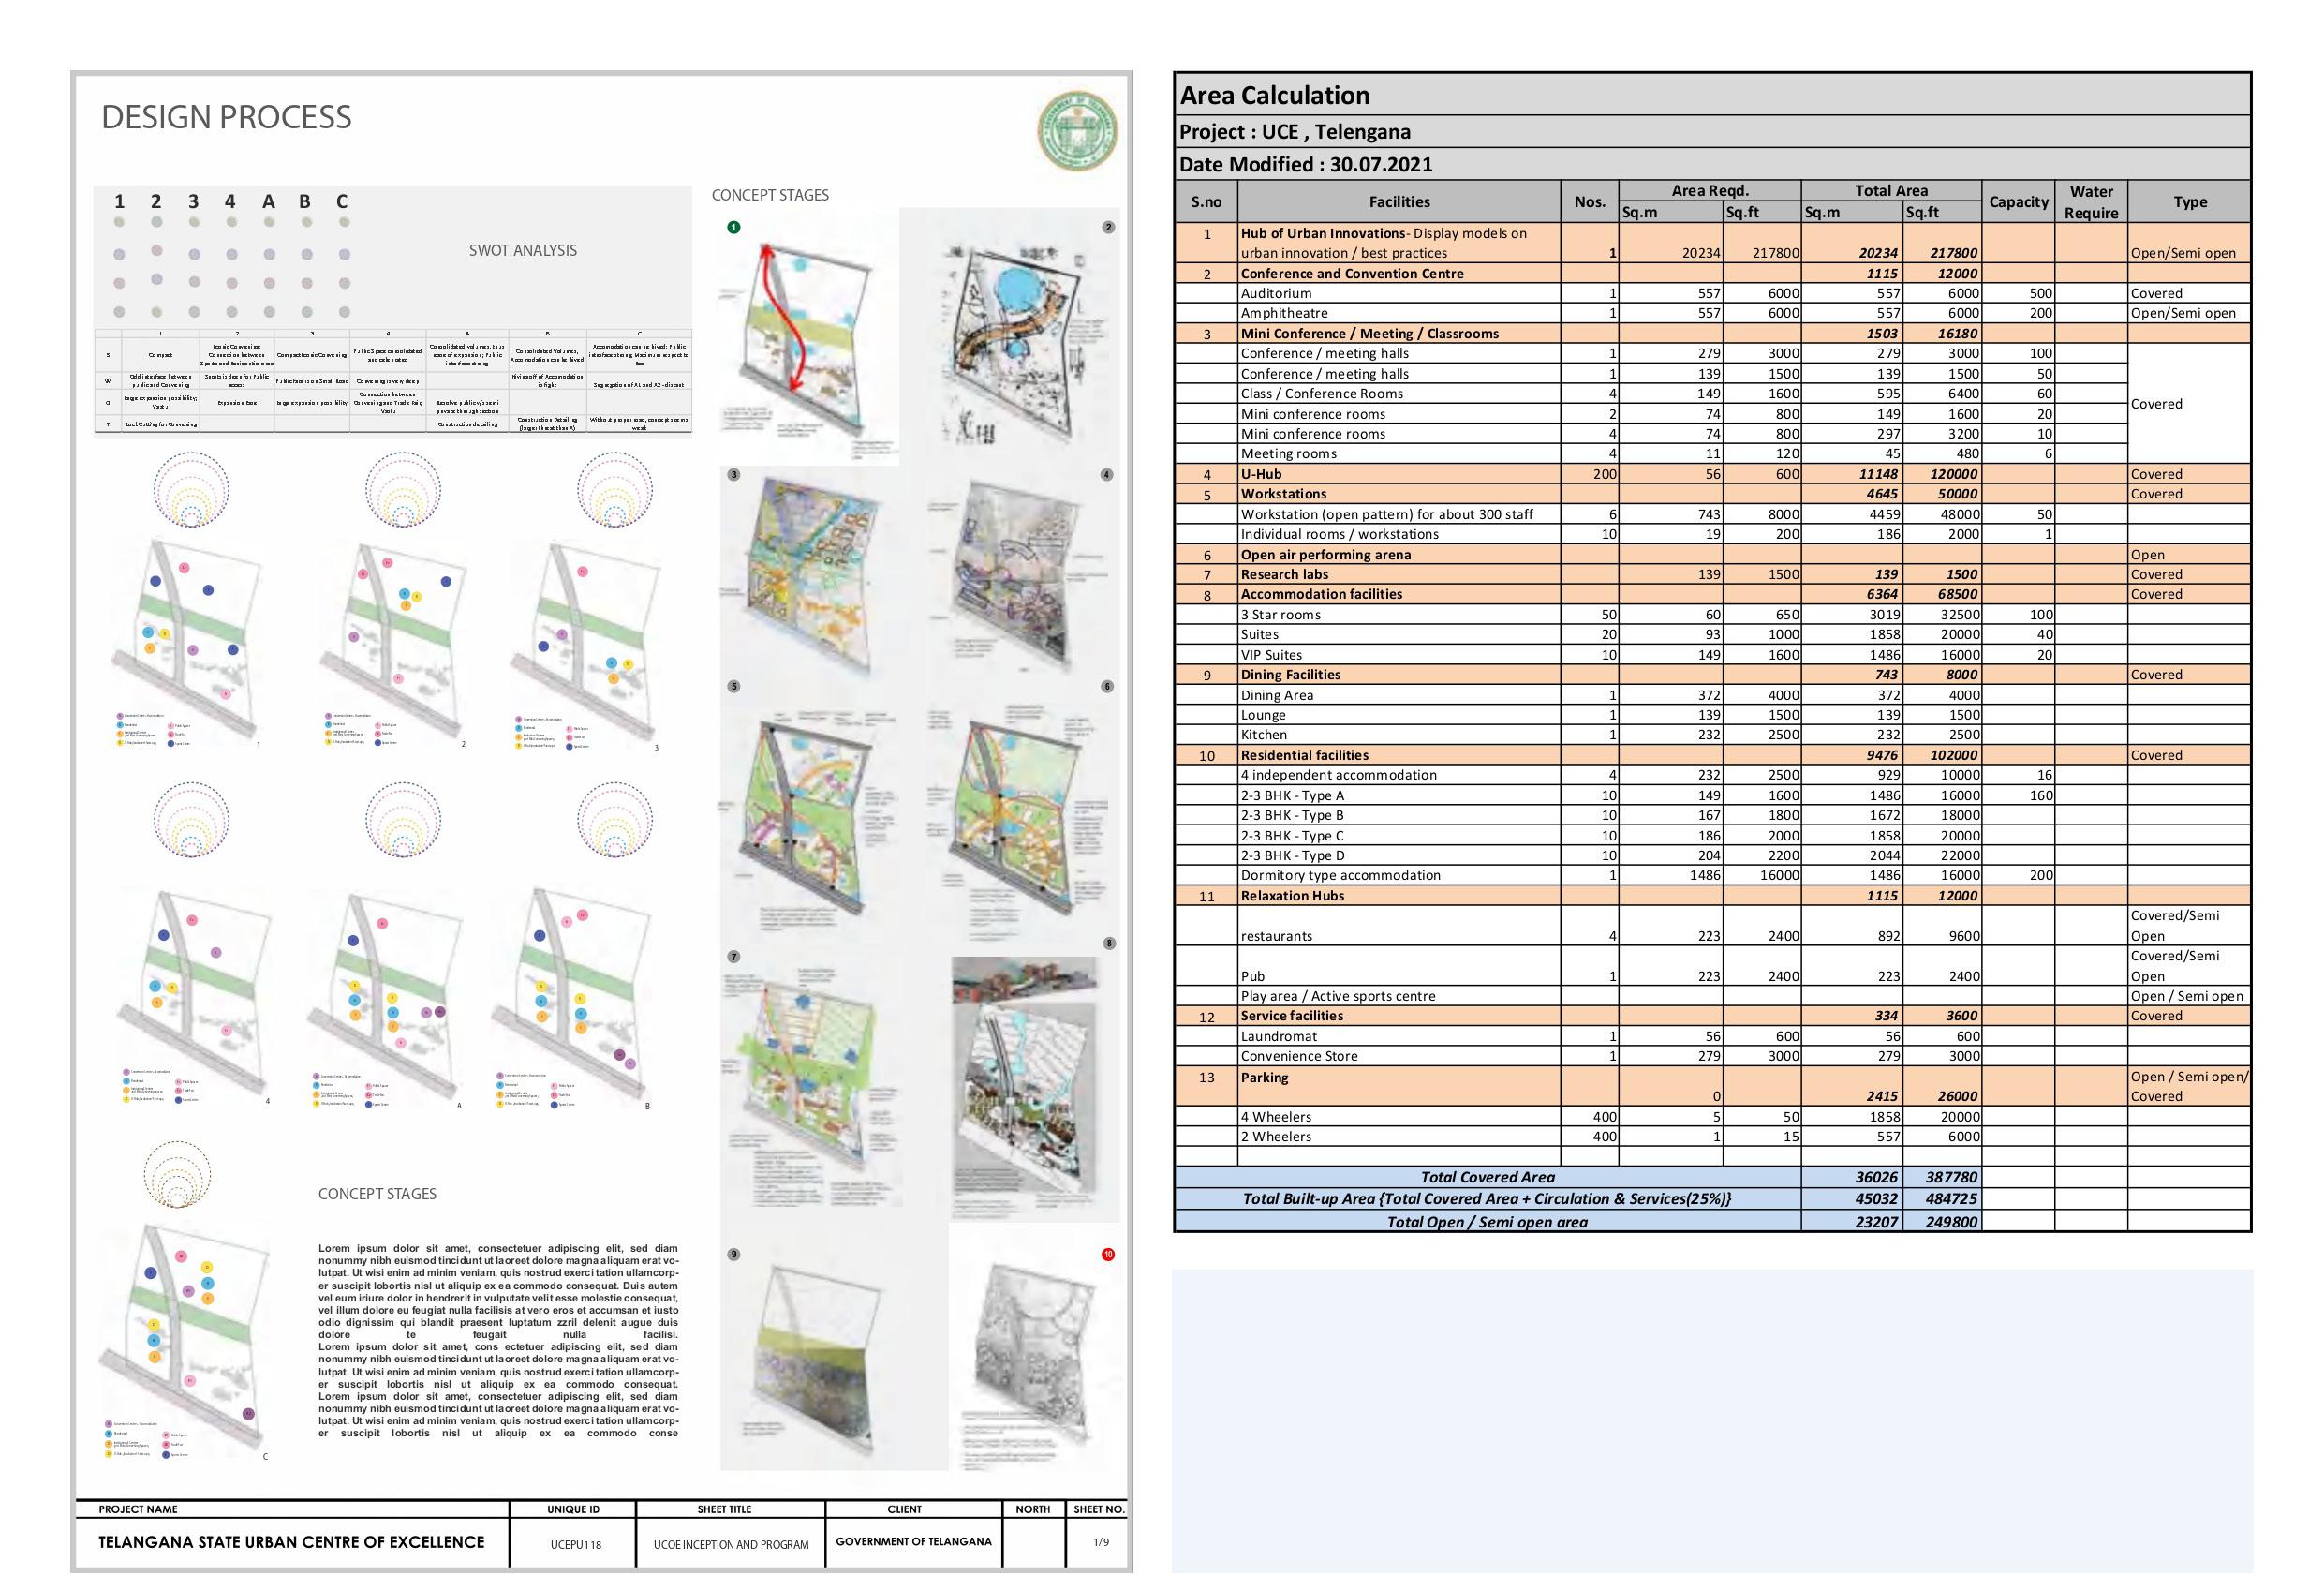The width and height of the screenshot is (2324, 1576).
Task: Click 'Total Open / Semi open area' label
Action: click(x=1487, y=1222)
